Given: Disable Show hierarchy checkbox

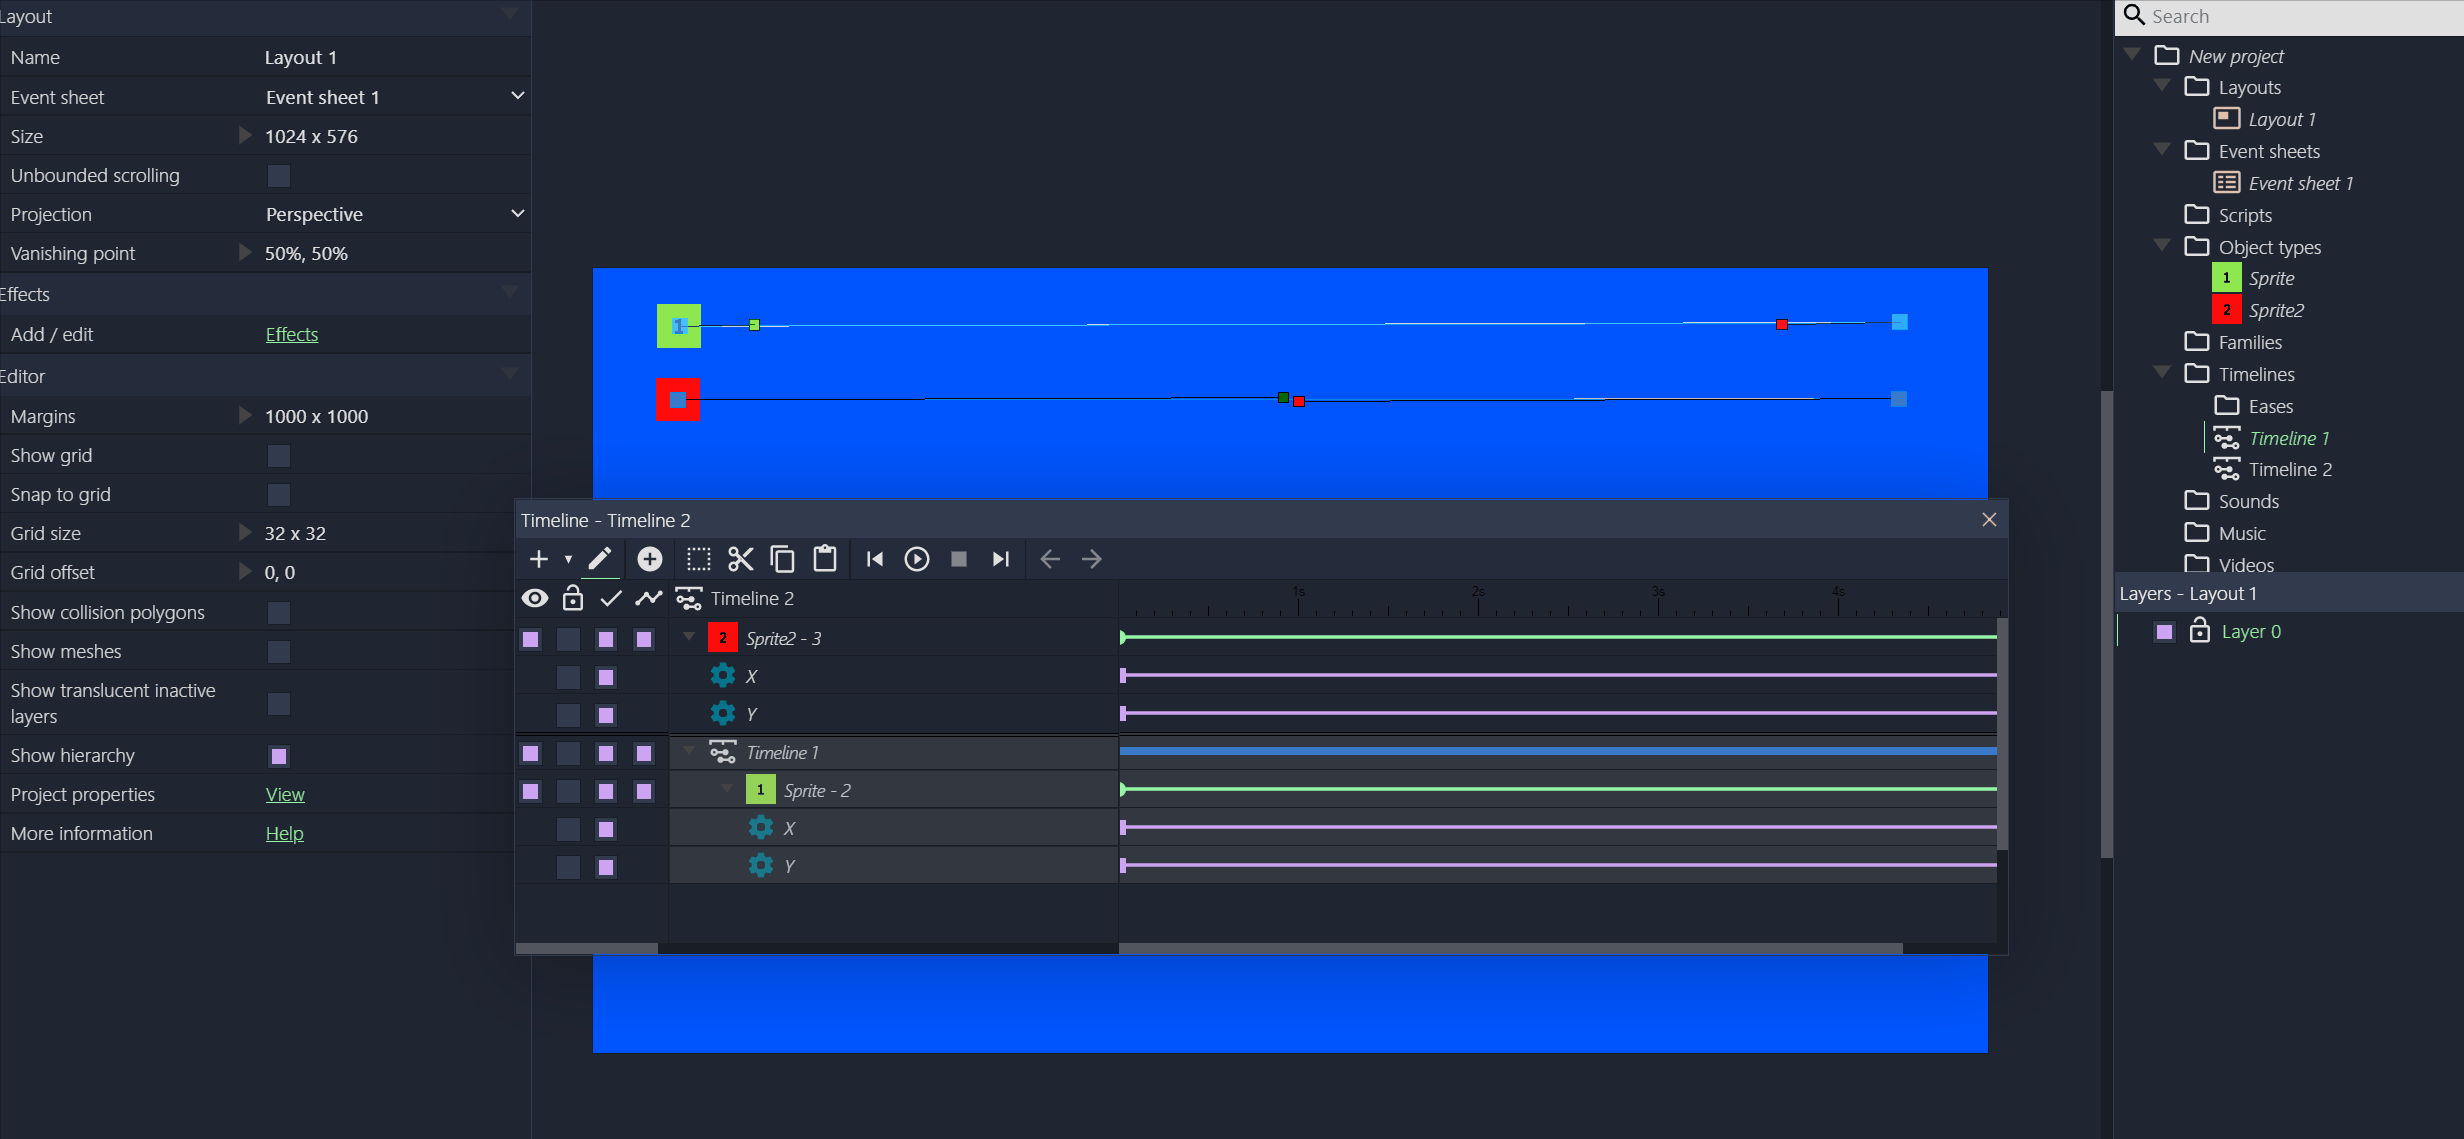Looking at the screenshot, I should click(x=279, y=756).
